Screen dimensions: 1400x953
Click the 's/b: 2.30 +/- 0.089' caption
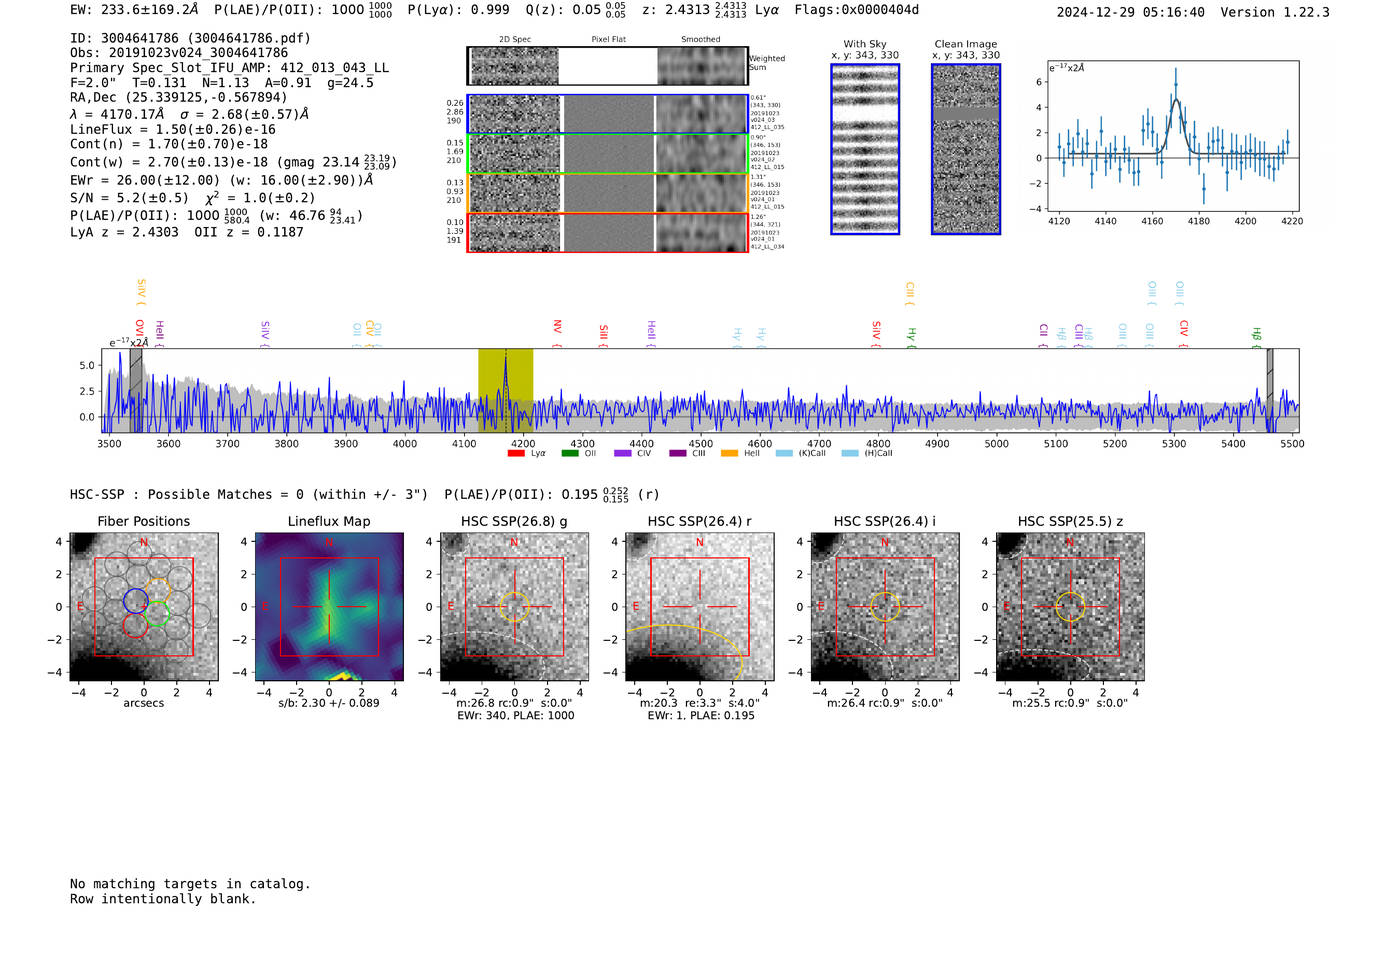click(x=329, y=703)
